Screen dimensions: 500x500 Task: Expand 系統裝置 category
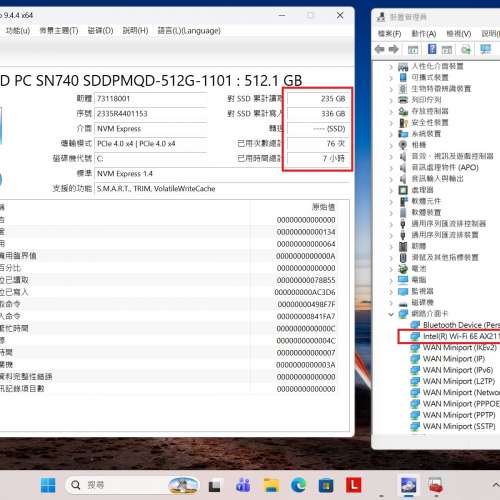click(391, 134)
